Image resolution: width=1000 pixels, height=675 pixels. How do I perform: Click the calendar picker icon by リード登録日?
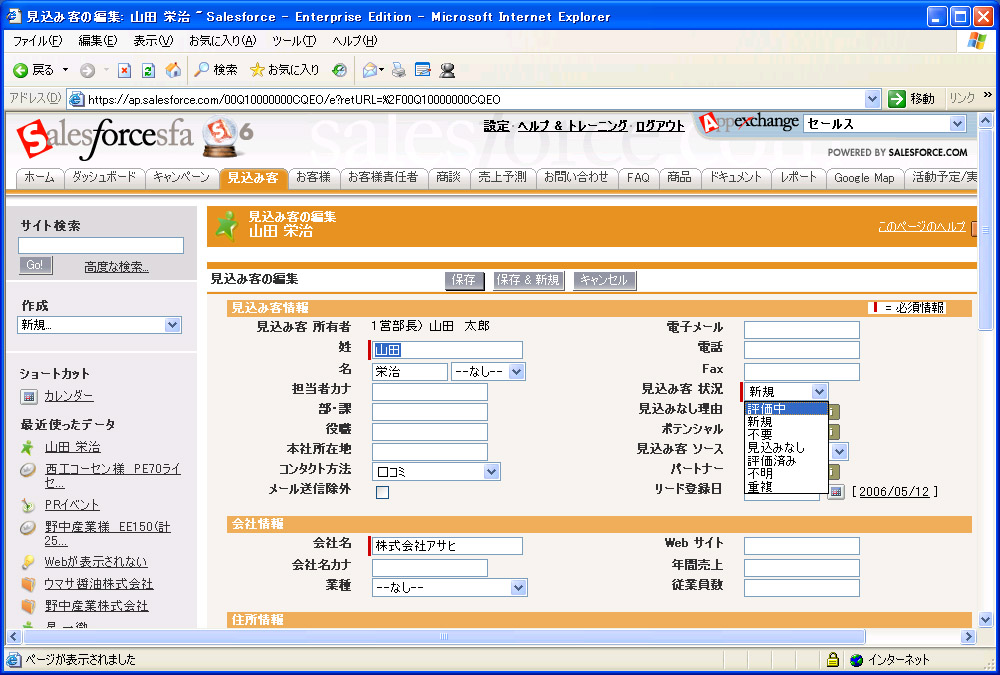click(x=835, y=492)
